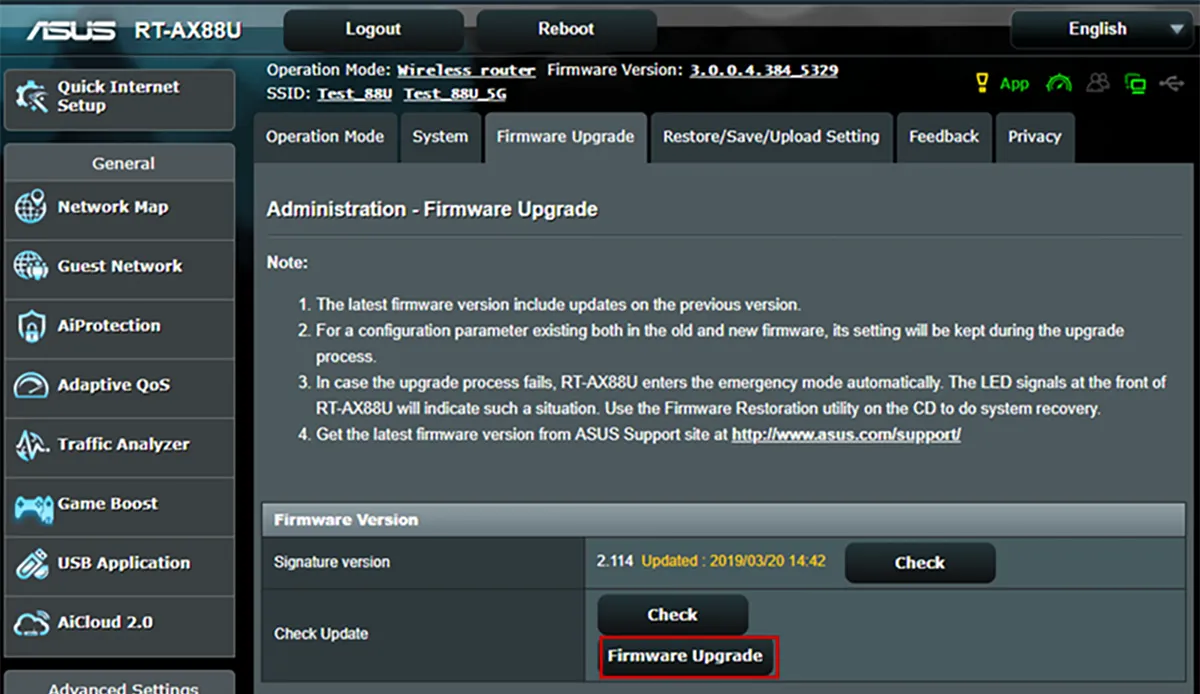Image resolution: width=1200 pixels, height=694 pixels.
Task: Click the Traffic Analyzer graph icon
Action: 31,445
